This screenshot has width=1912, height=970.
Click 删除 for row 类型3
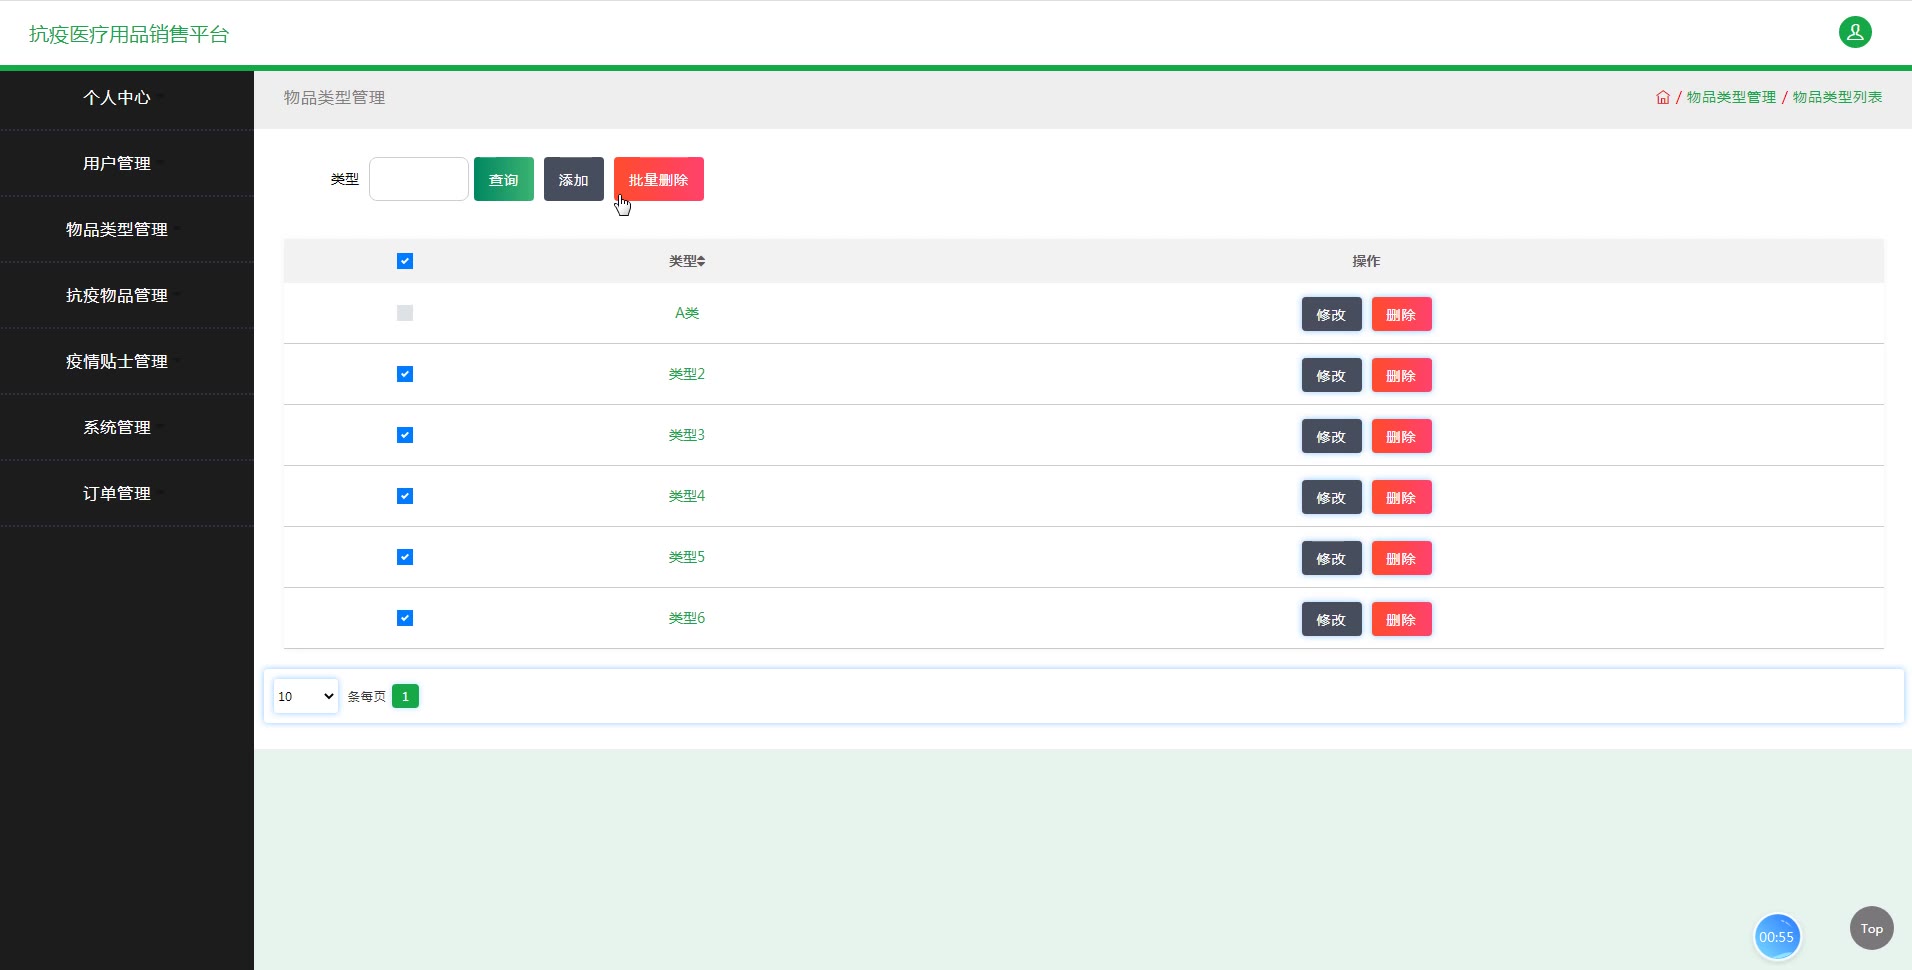pyautogui.click(x=1402, y=436)
